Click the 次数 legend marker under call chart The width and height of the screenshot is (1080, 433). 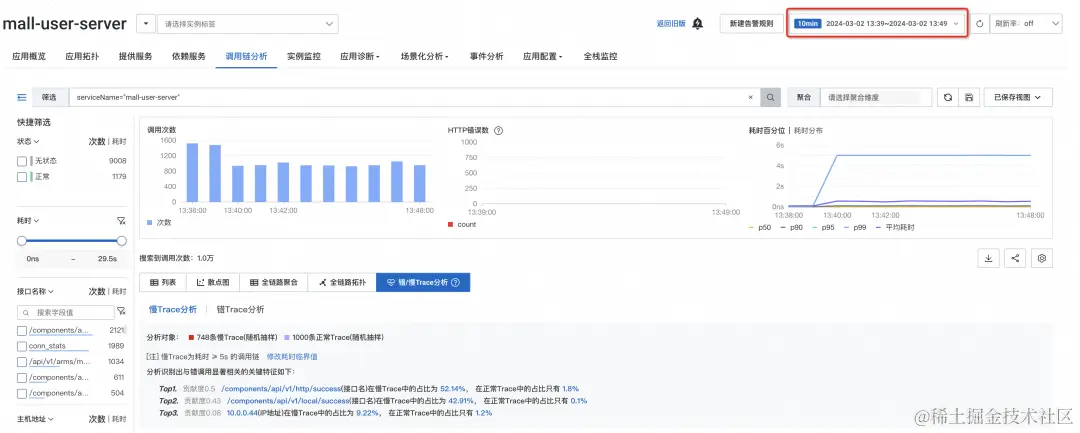pos(150,223)
